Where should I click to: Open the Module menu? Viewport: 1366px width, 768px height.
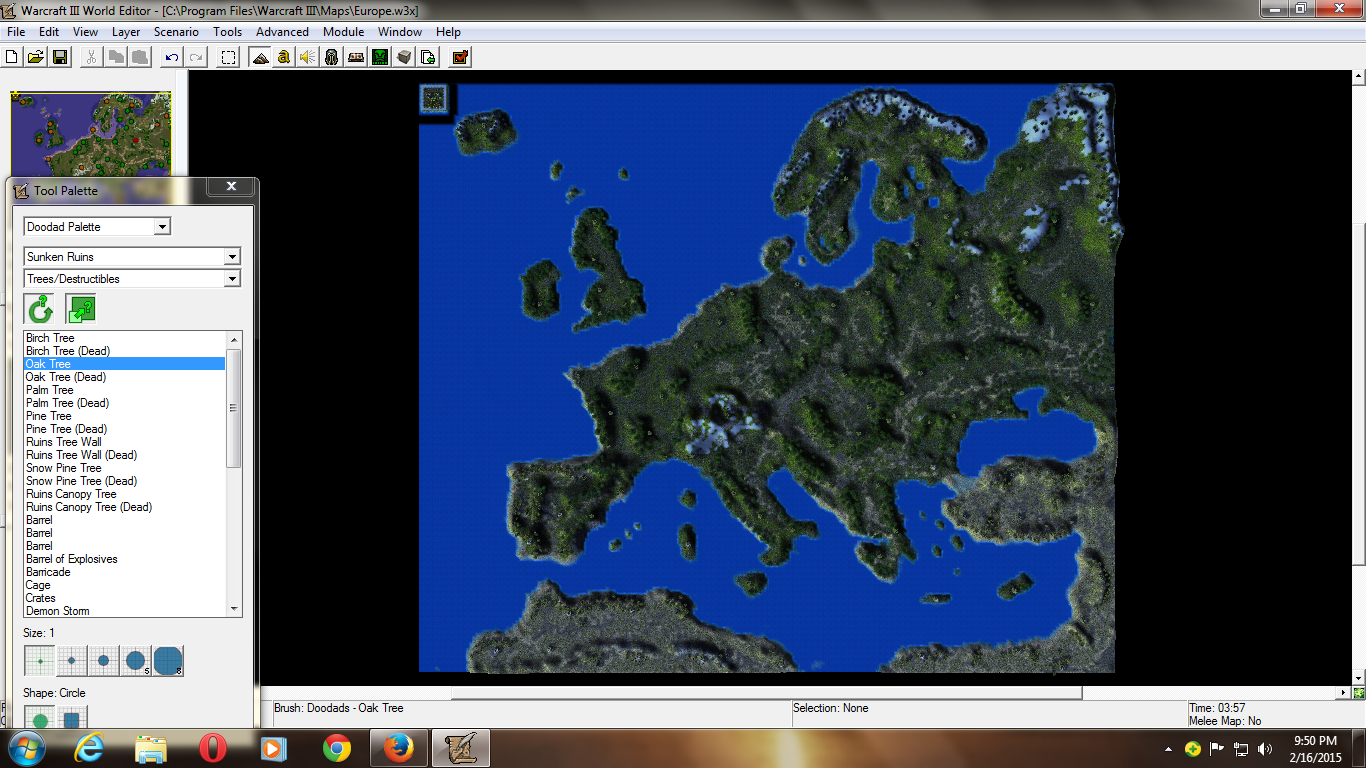click(x=343, y=32)
